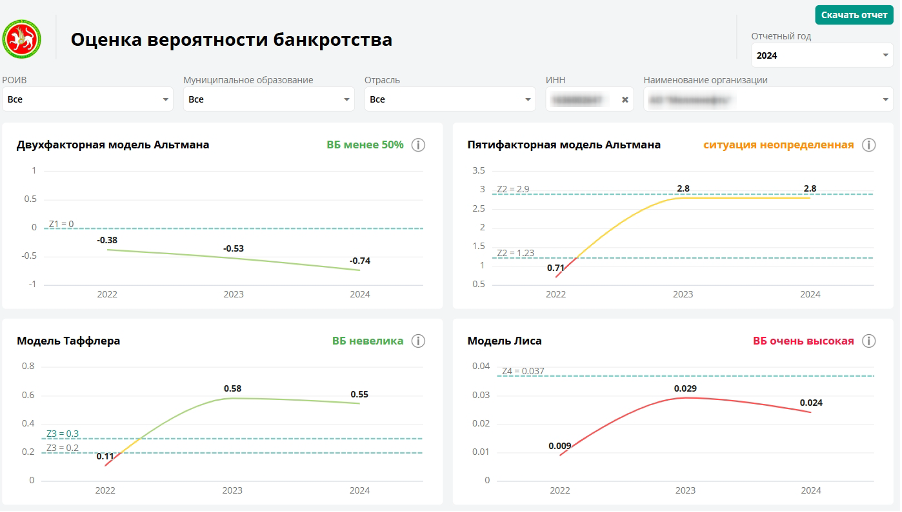The height and width of the screenshot is (512, 902).
Task: Click status label ВБ менее 50%
Action: click(x=366, y=145)
